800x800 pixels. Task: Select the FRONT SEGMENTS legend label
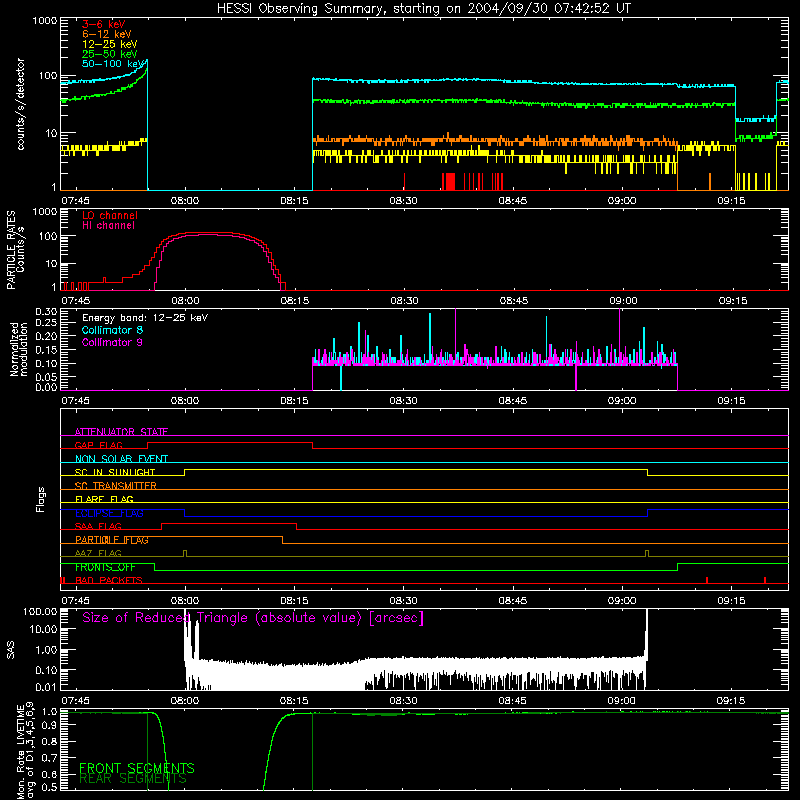pos(137,768)
